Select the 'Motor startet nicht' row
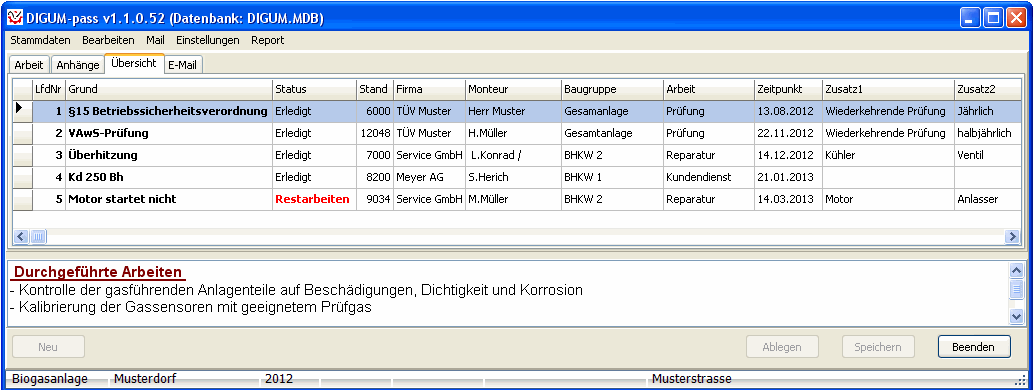1034x390 pixels. pos(517,199)
